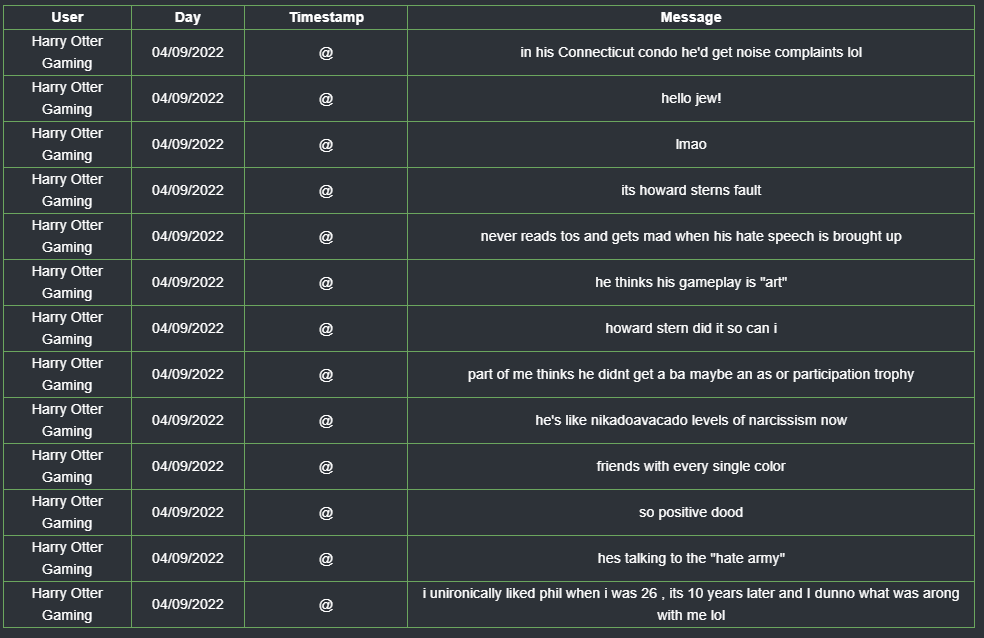Open the @ link beside the 'lmao' message

click(x=326, y=145)
